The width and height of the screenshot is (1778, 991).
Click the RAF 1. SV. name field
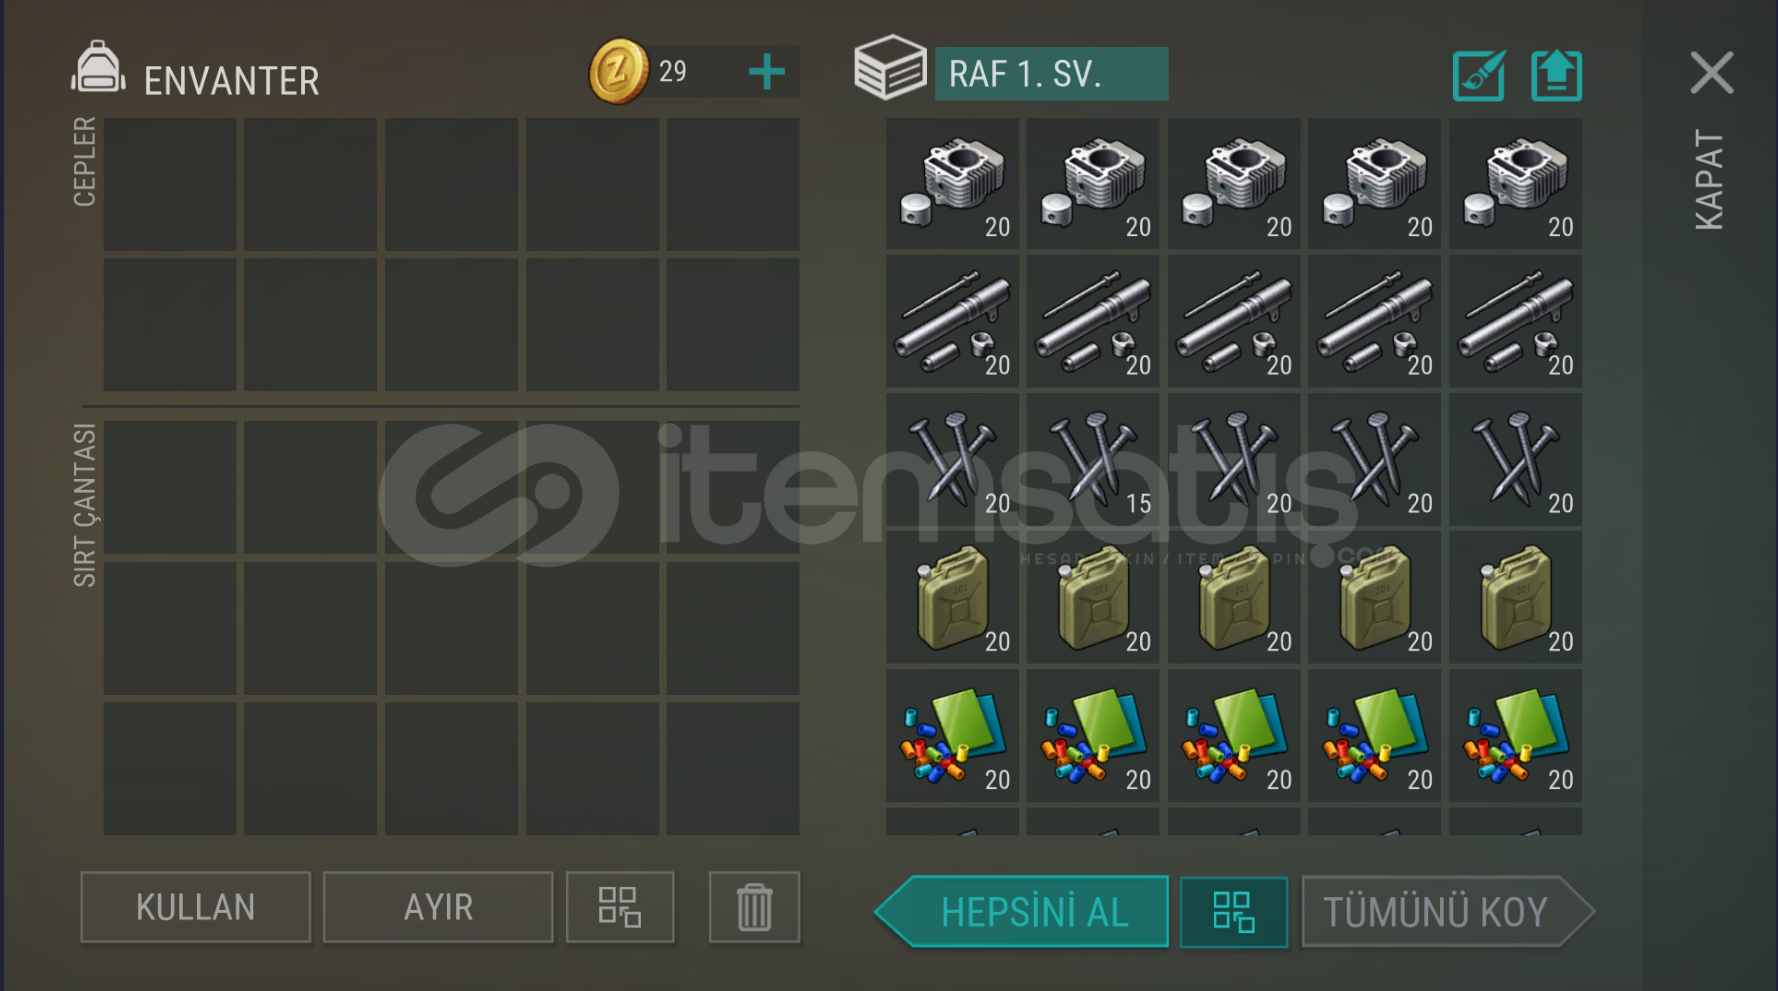tap(1051, 74)
